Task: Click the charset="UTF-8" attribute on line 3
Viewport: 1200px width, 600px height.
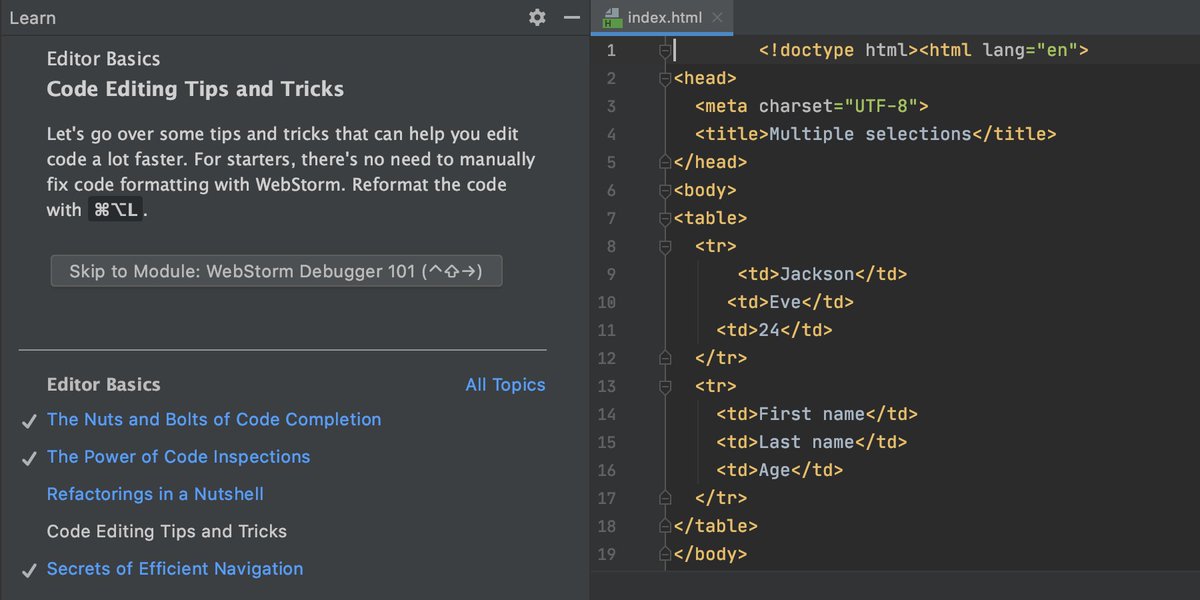Action: pyautogui.click(x=839, y=106)
